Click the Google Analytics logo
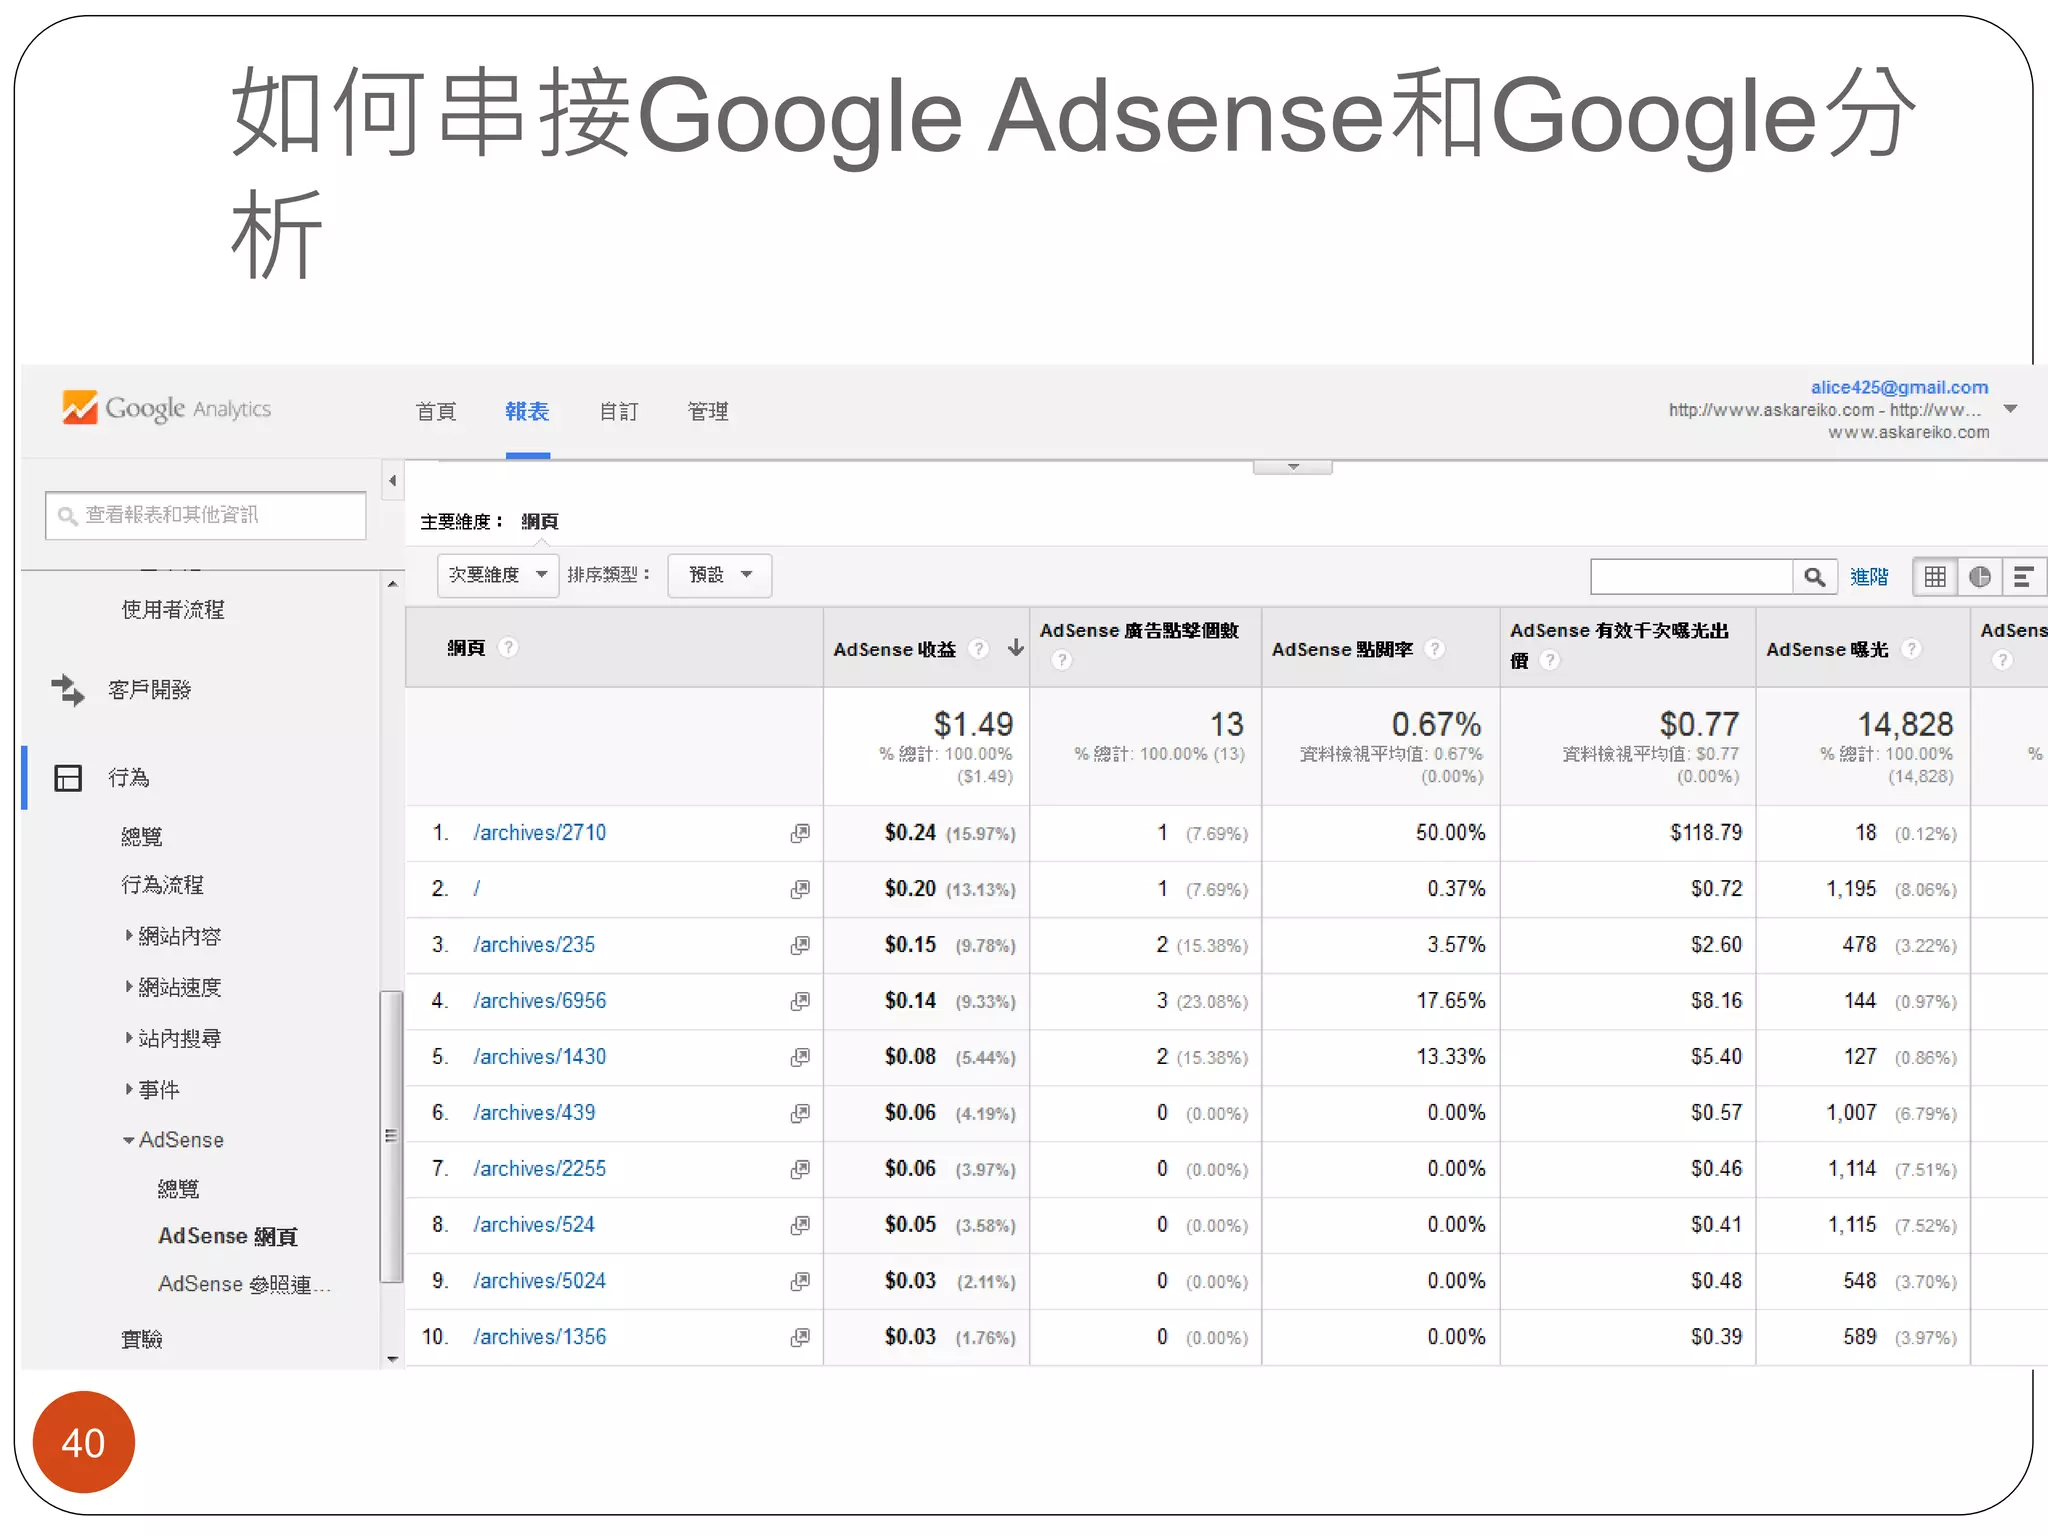 pos(166,408)
